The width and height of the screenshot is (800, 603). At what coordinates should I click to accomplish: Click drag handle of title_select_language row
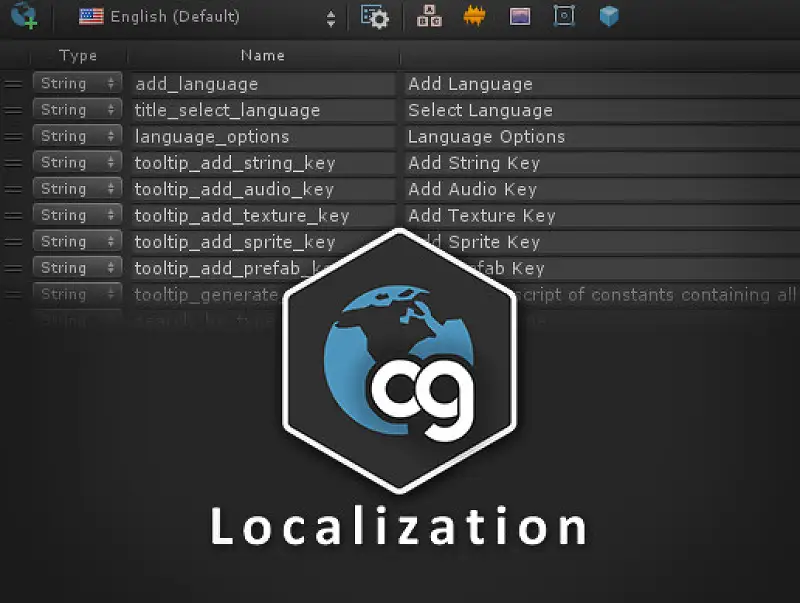pos(14,111)
